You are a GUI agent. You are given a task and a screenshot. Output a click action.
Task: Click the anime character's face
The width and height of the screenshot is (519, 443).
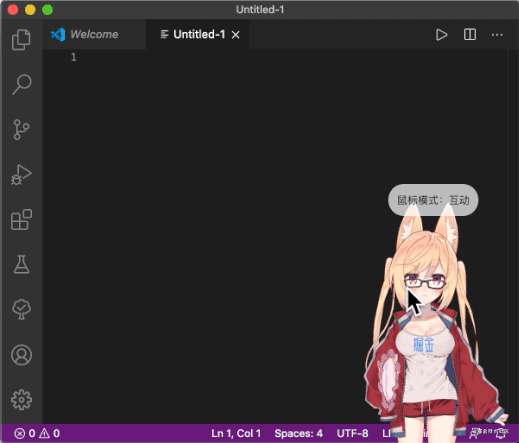click(425, 286)
